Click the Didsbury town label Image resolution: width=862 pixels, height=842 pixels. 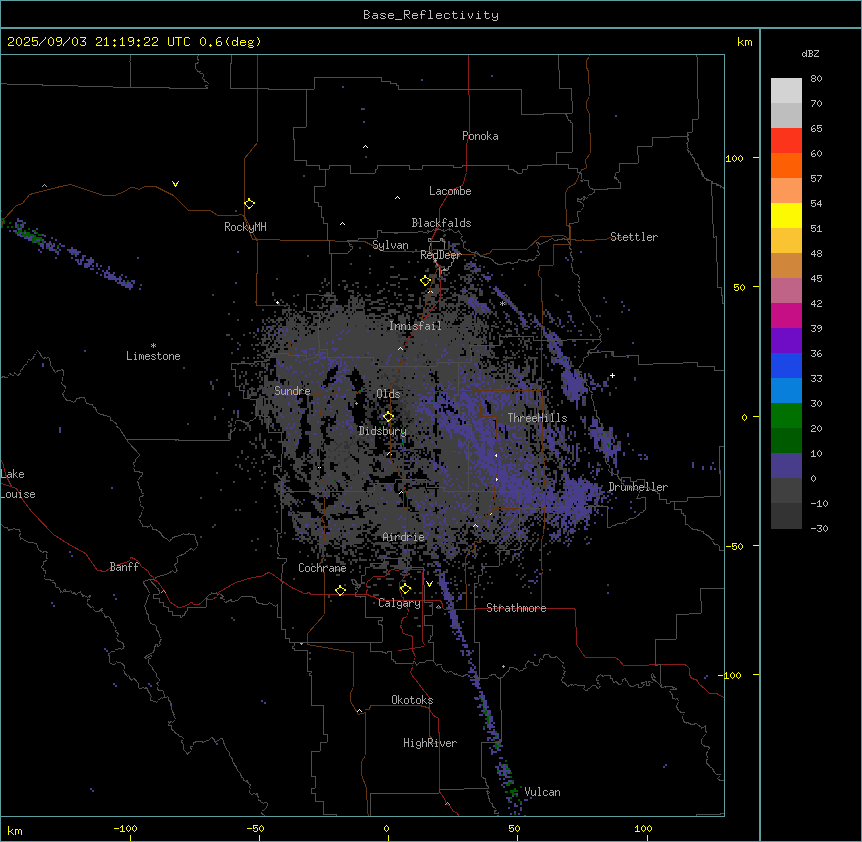coord(383,431)
